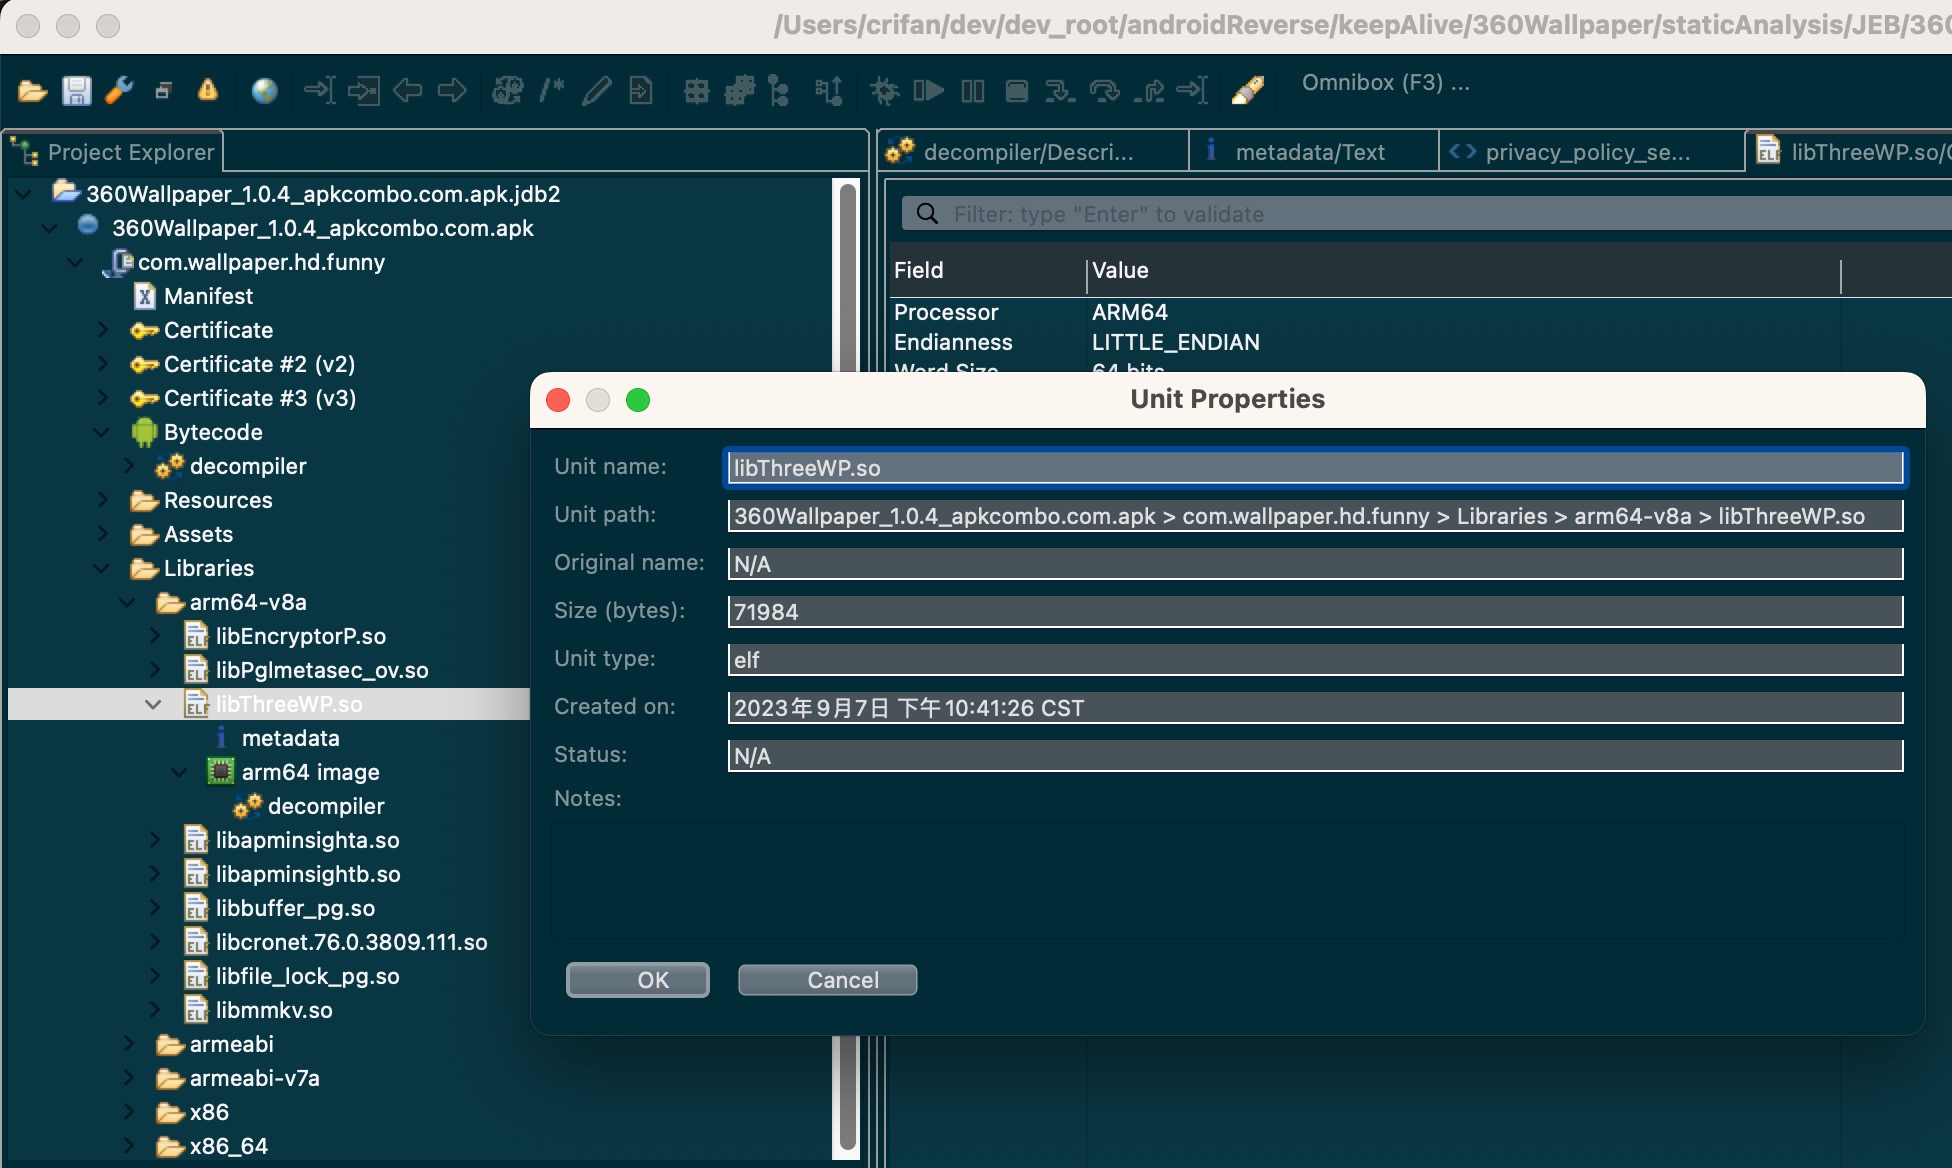This screenshot has width=1952, height=1168.
Task: Click the stop debugger toolbar icon
Action: point(1017,91)
